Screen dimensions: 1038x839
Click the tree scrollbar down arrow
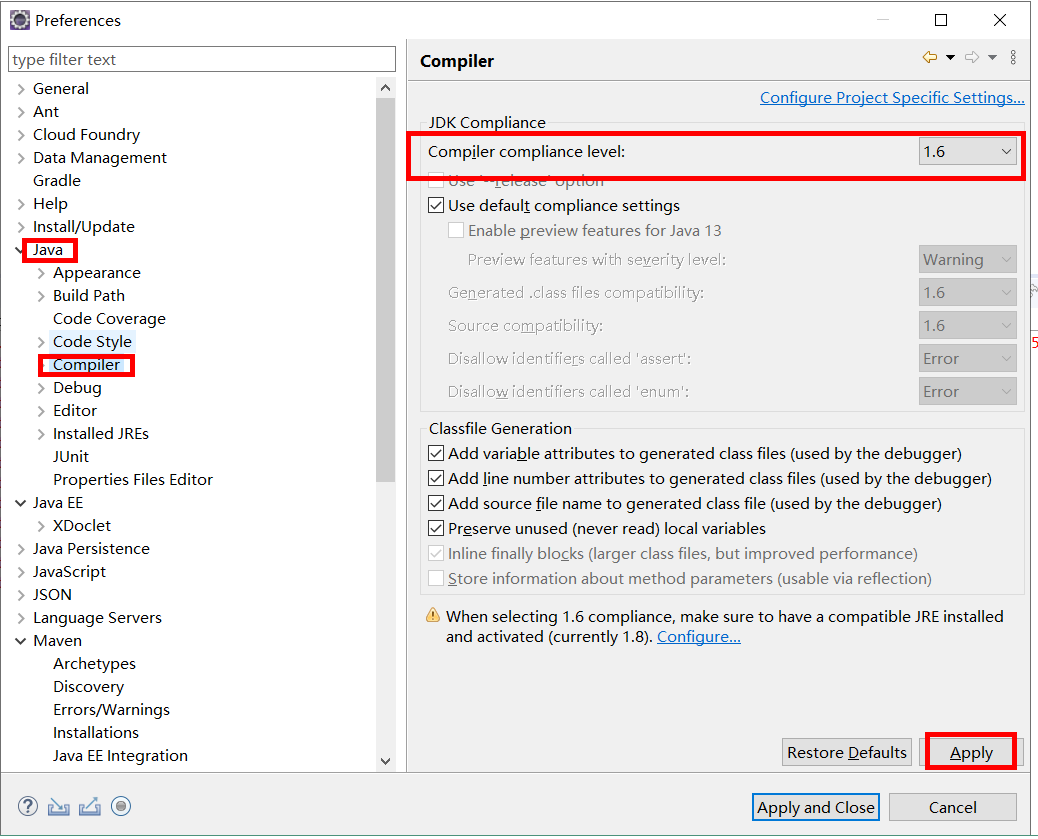pos(385,762)
